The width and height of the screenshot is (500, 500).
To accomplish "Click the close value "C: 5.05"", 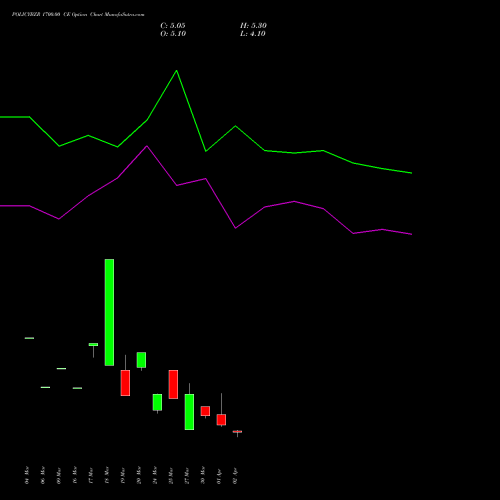I will point(173,26).
